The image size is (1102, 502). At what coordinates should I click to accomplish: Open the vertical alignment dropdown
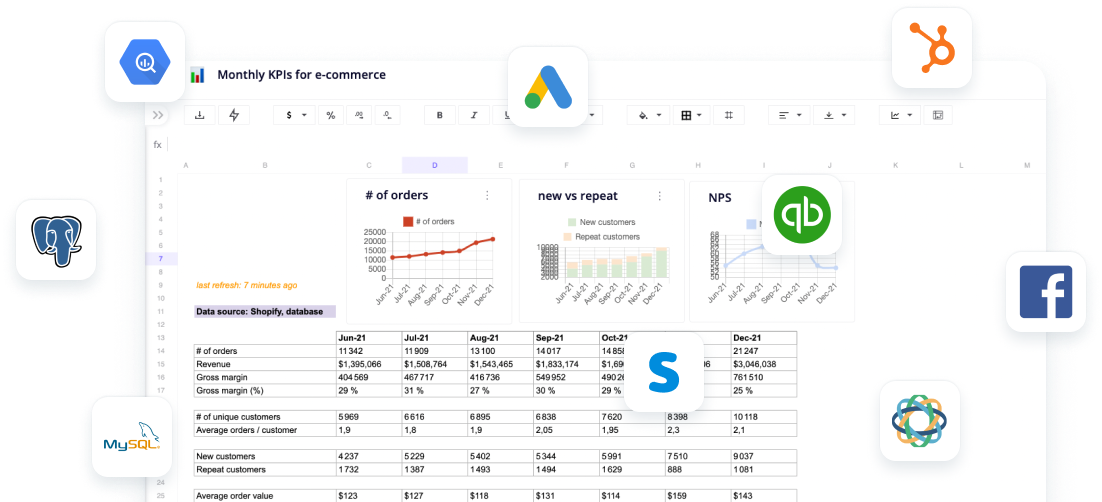(834, 115)
